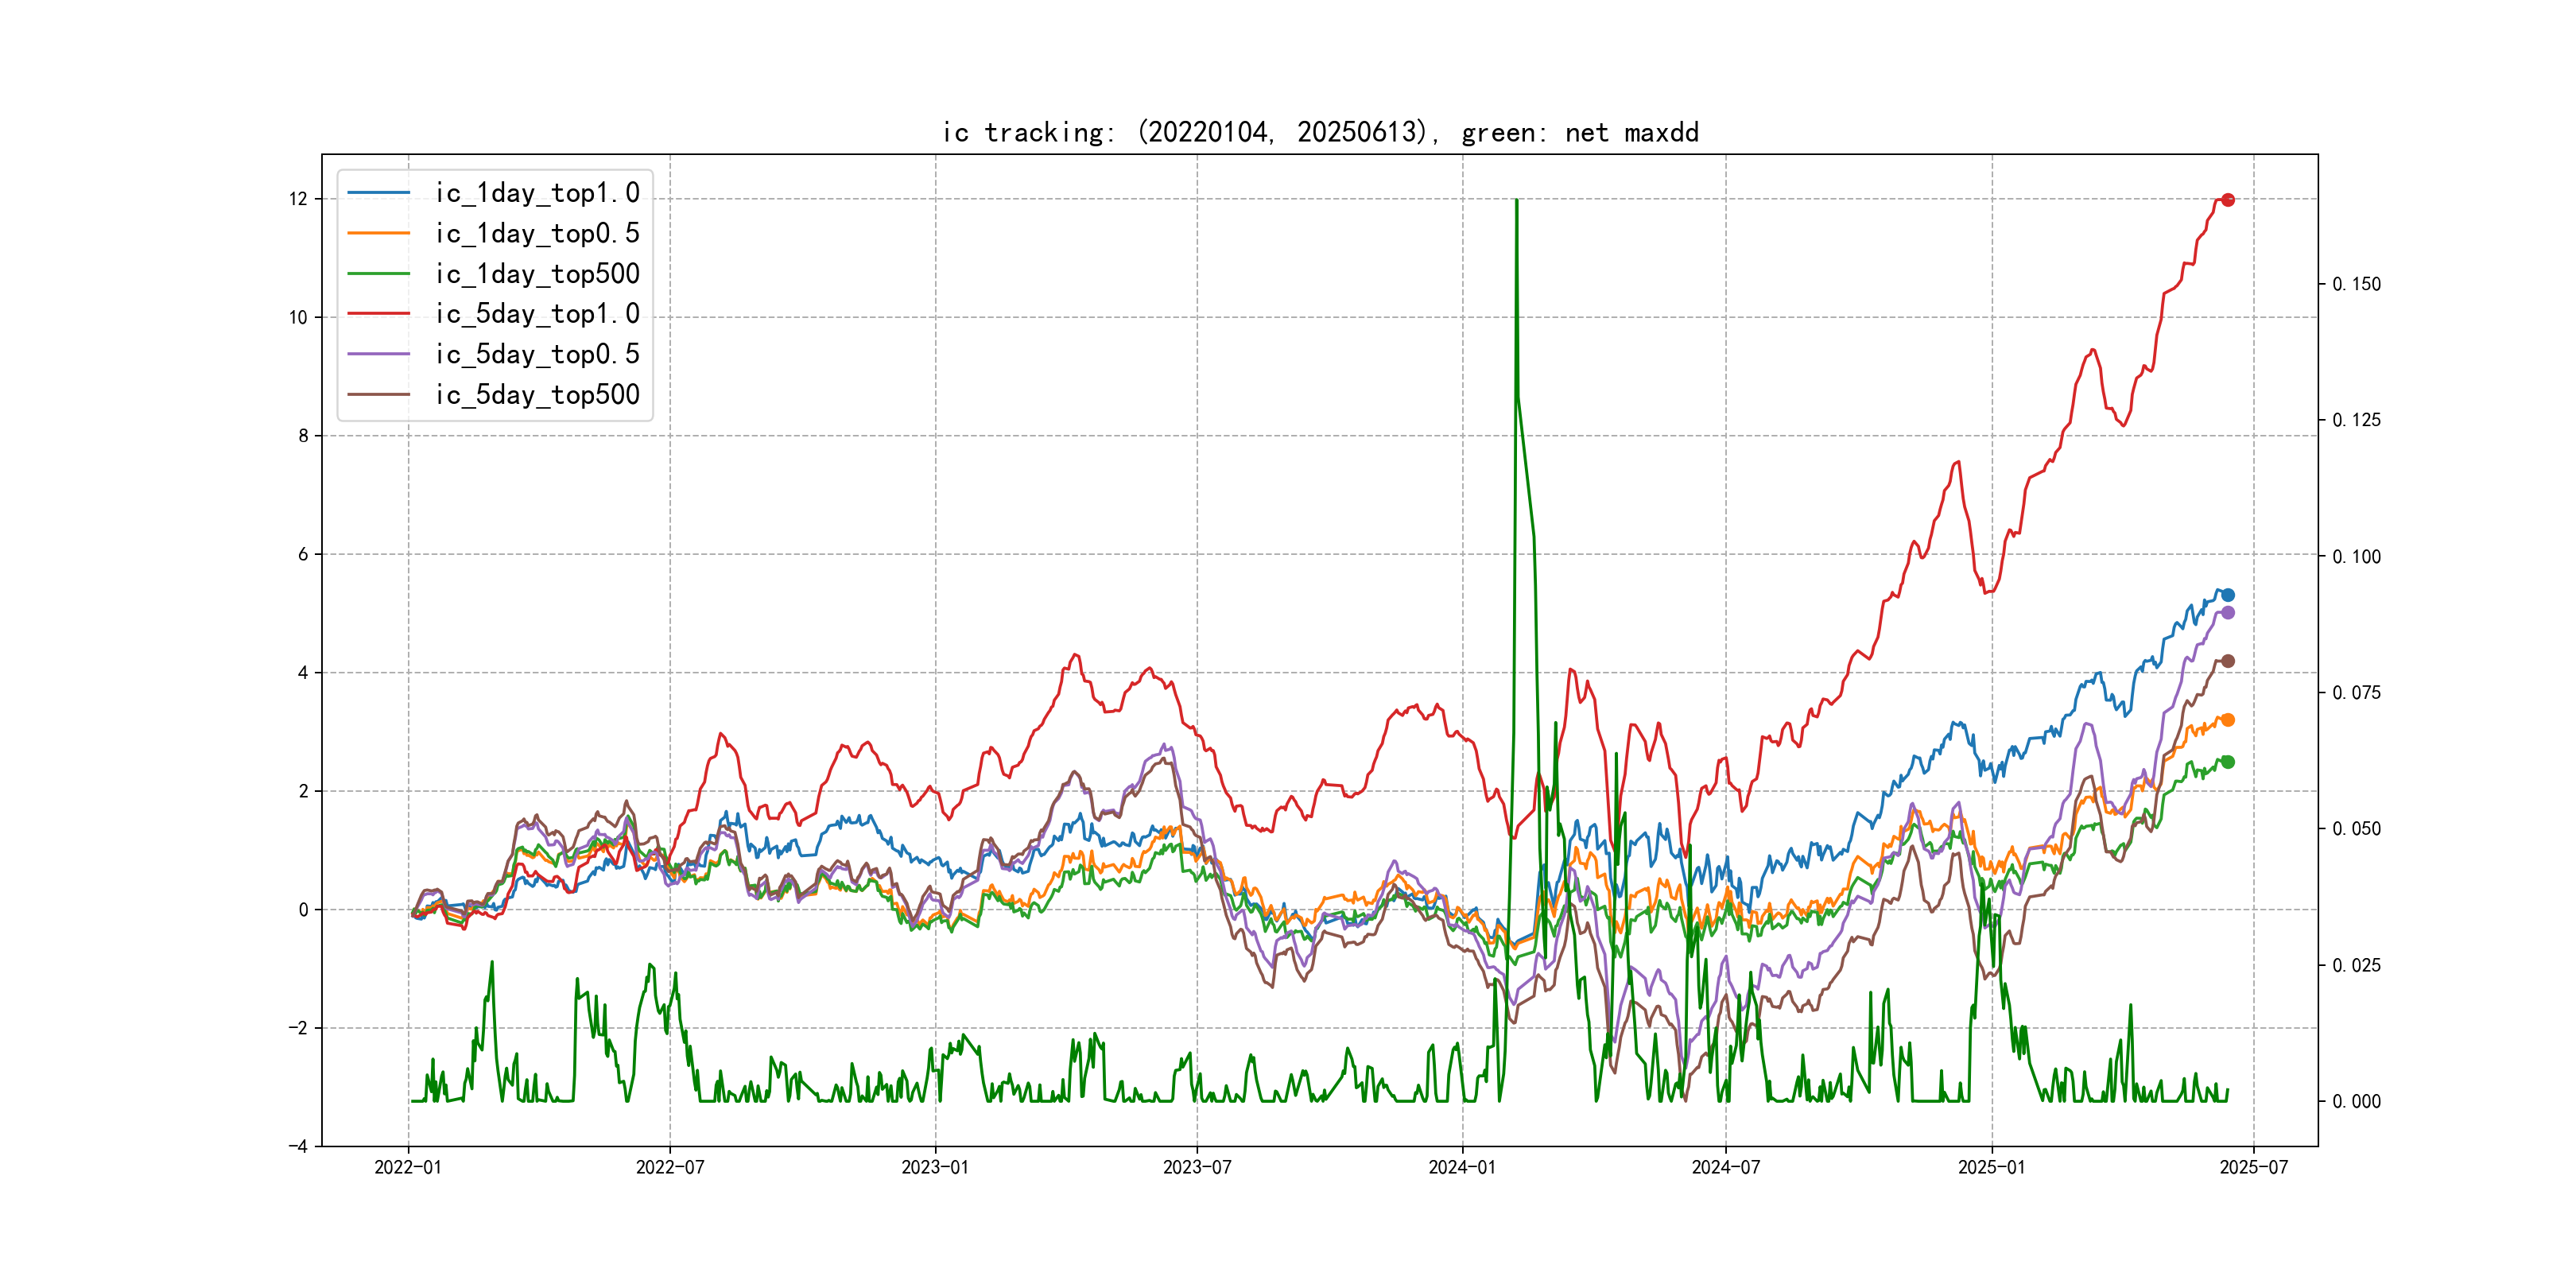This screenshot has height=1288, width=2576.
Task: Click the 2024-01 x-axis tick label
Action: 1462,1167
